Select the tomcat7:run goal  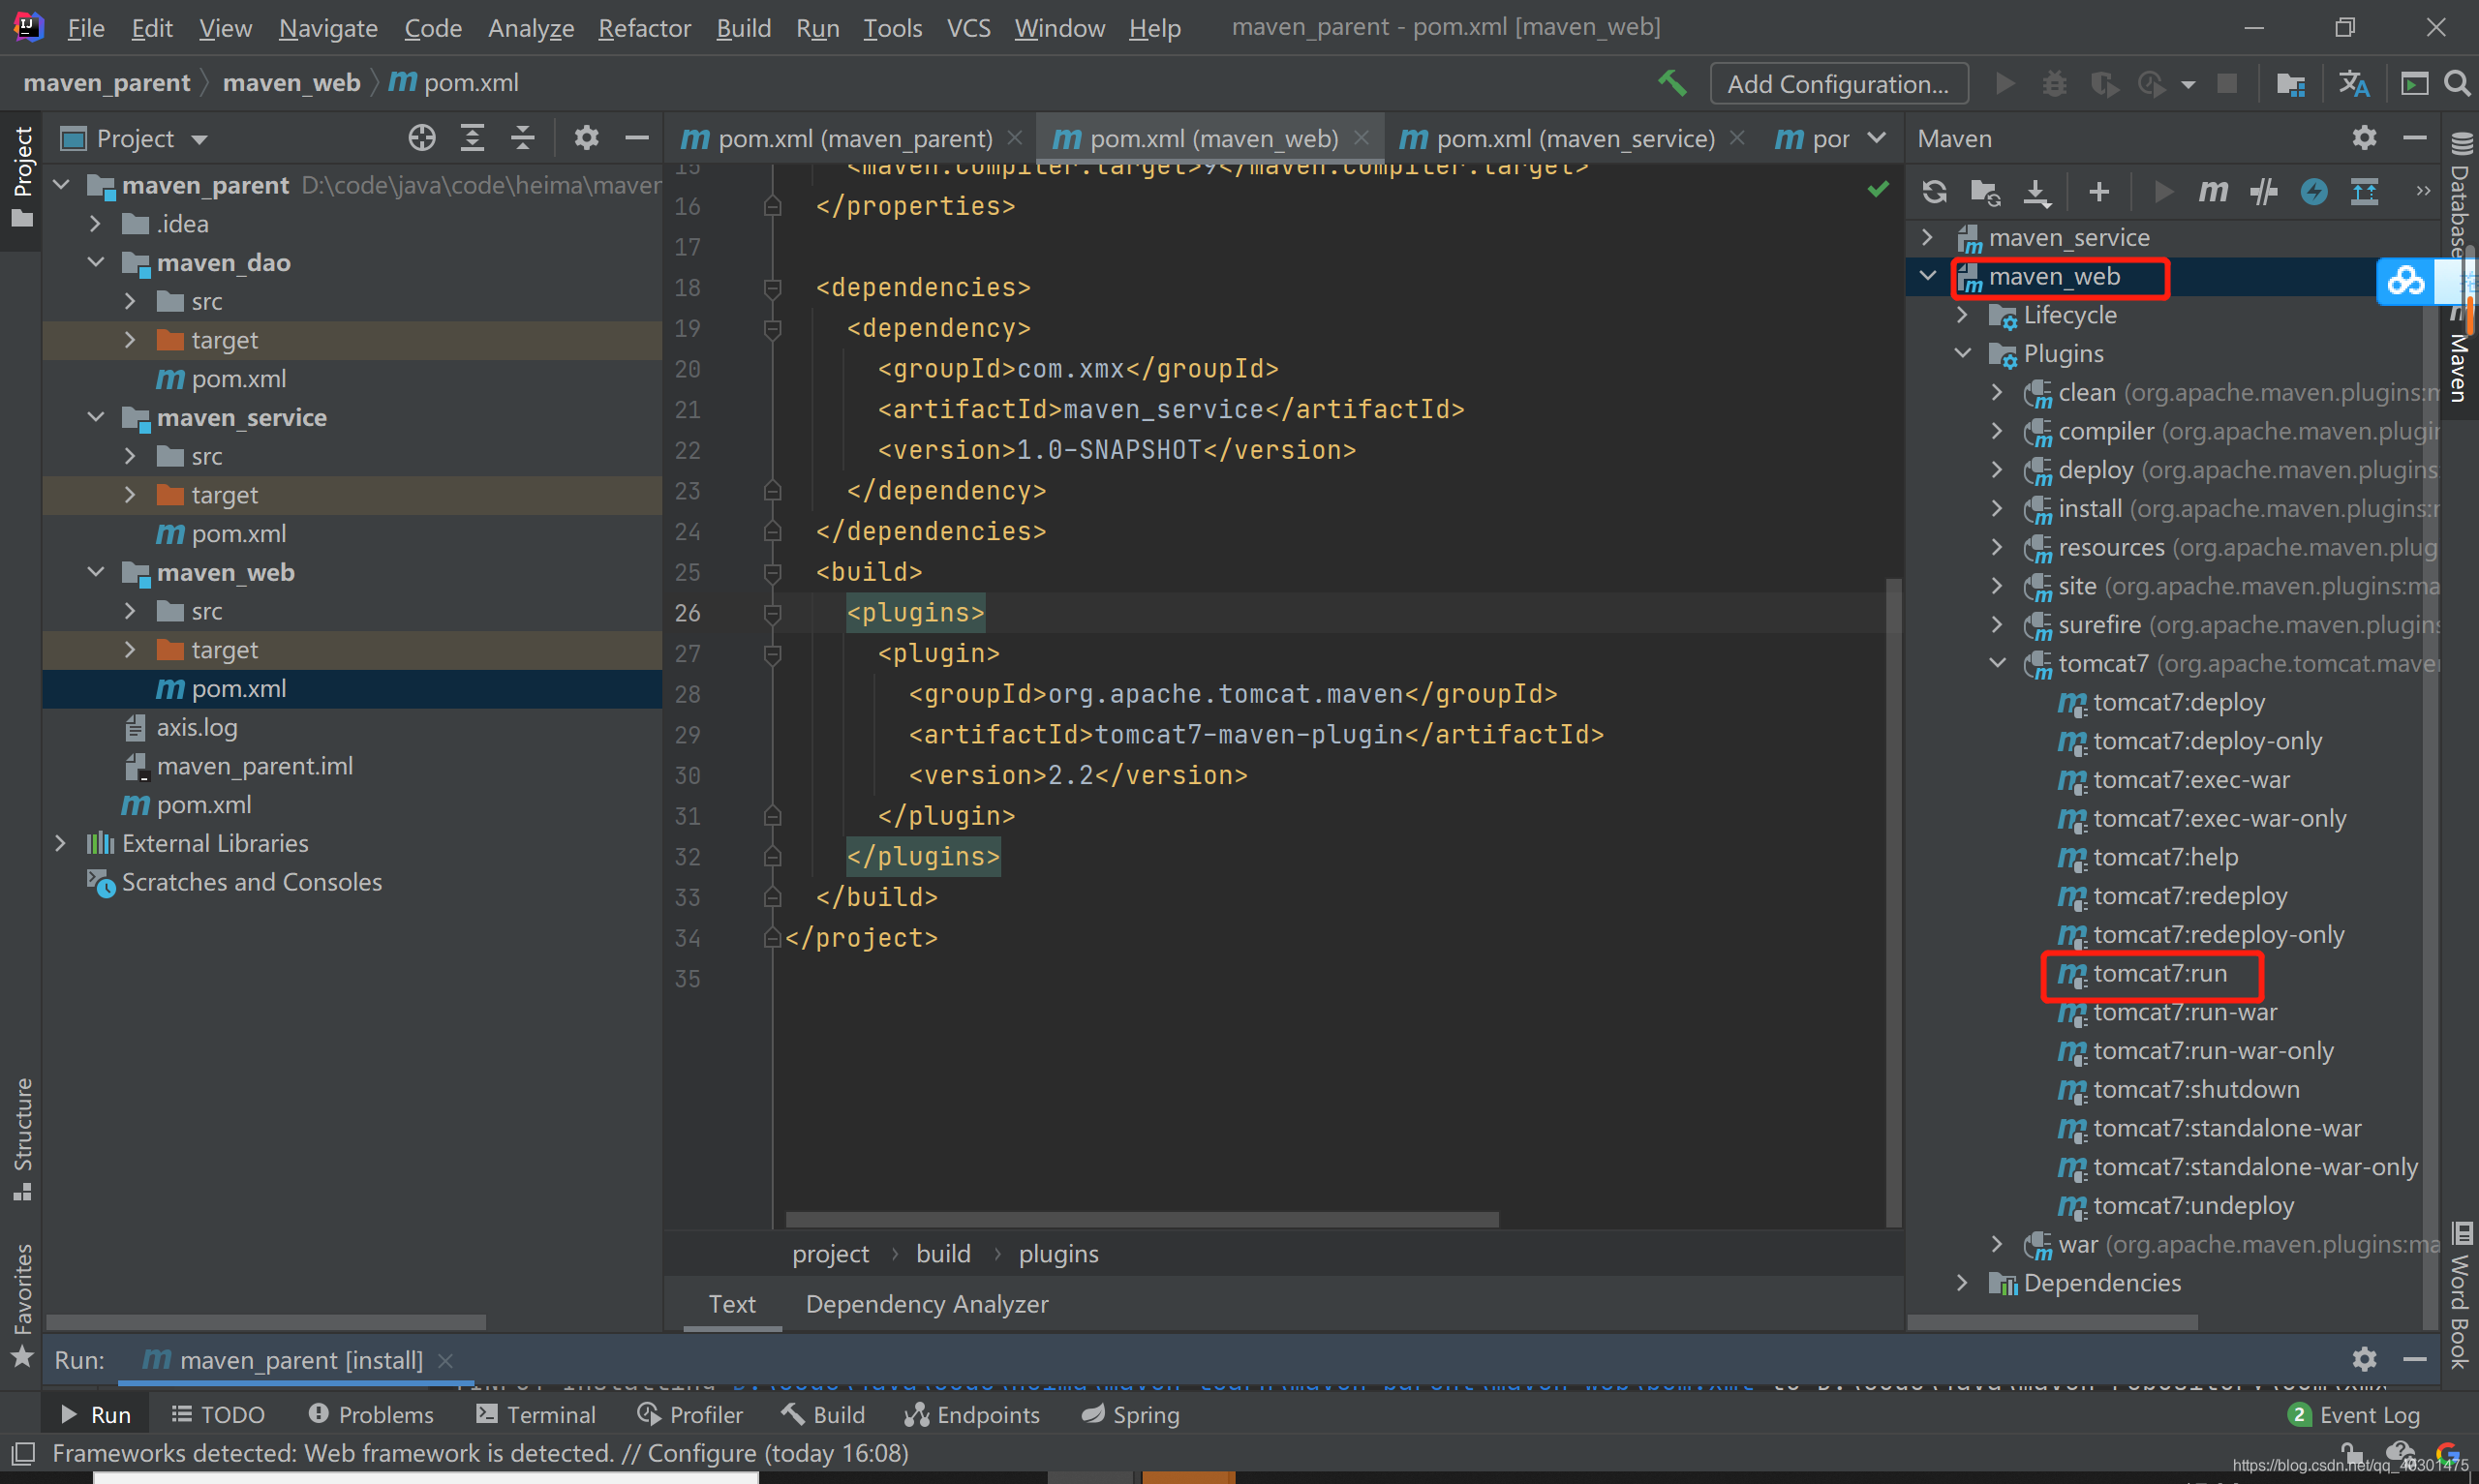2159,973
